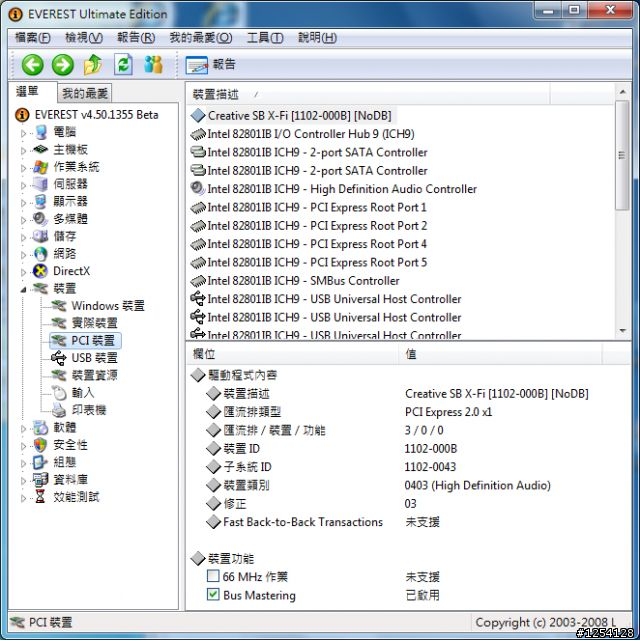Expand the 主機板 tree node
The width and height of the screenshot is (640, 641).
[x=23, y=150]
